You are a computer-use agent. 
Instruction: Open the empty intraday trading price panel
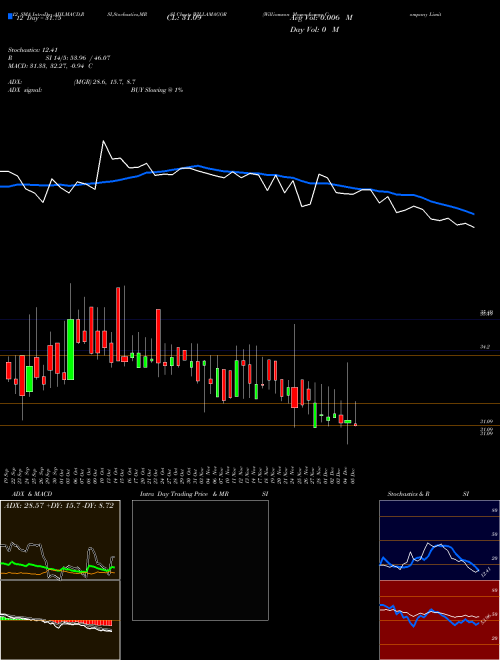coord(200,560)
